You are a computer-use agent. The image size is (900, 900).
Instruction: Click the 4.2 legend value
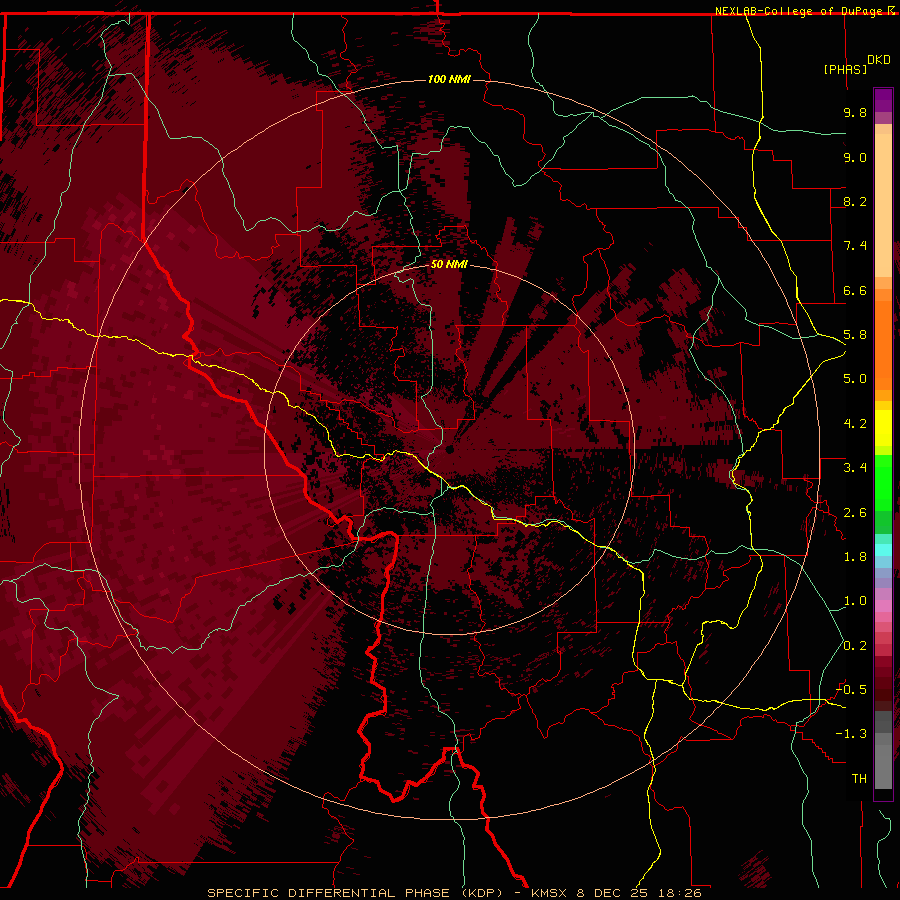(855, 424)
